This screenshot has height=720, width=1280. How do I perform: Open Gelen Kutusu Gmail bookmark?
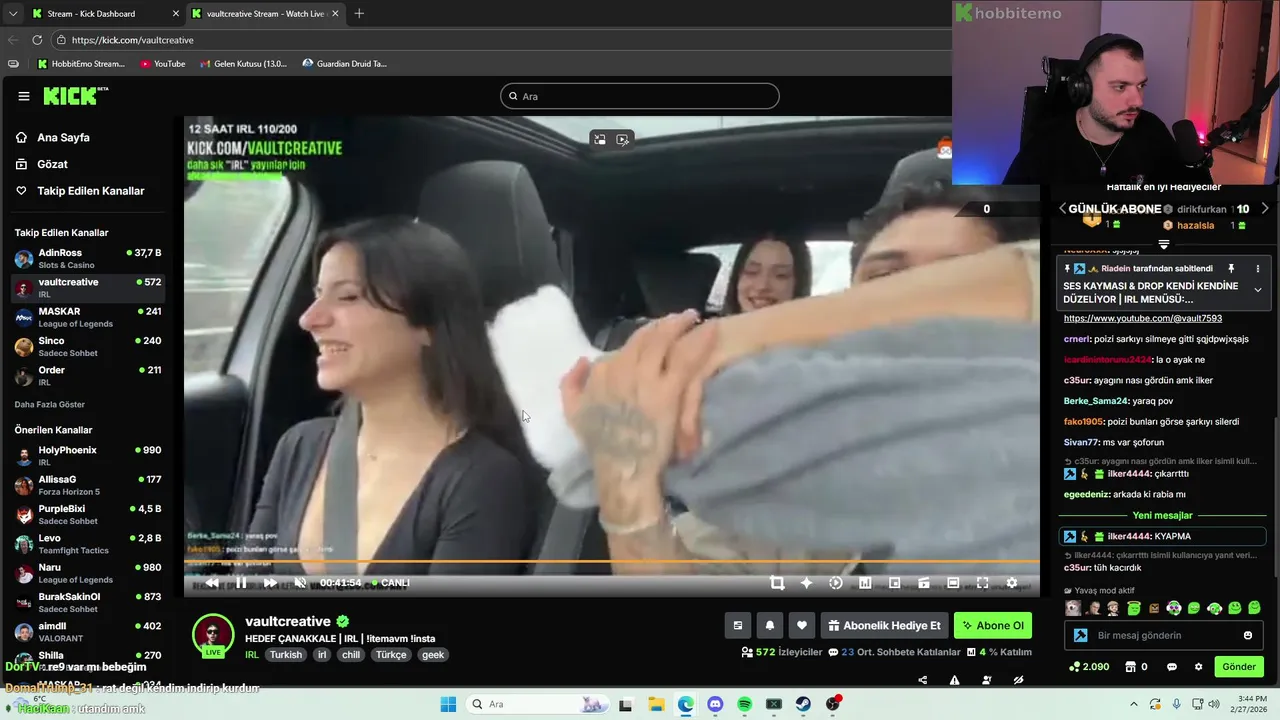[x=244, y=64]
